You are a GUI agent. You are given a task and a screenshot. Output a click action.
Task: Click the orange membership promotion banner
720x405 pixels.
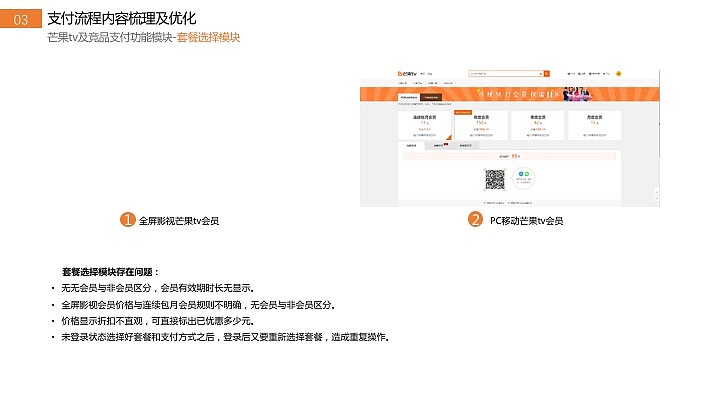pyautogui.click(x=510, y=94)
